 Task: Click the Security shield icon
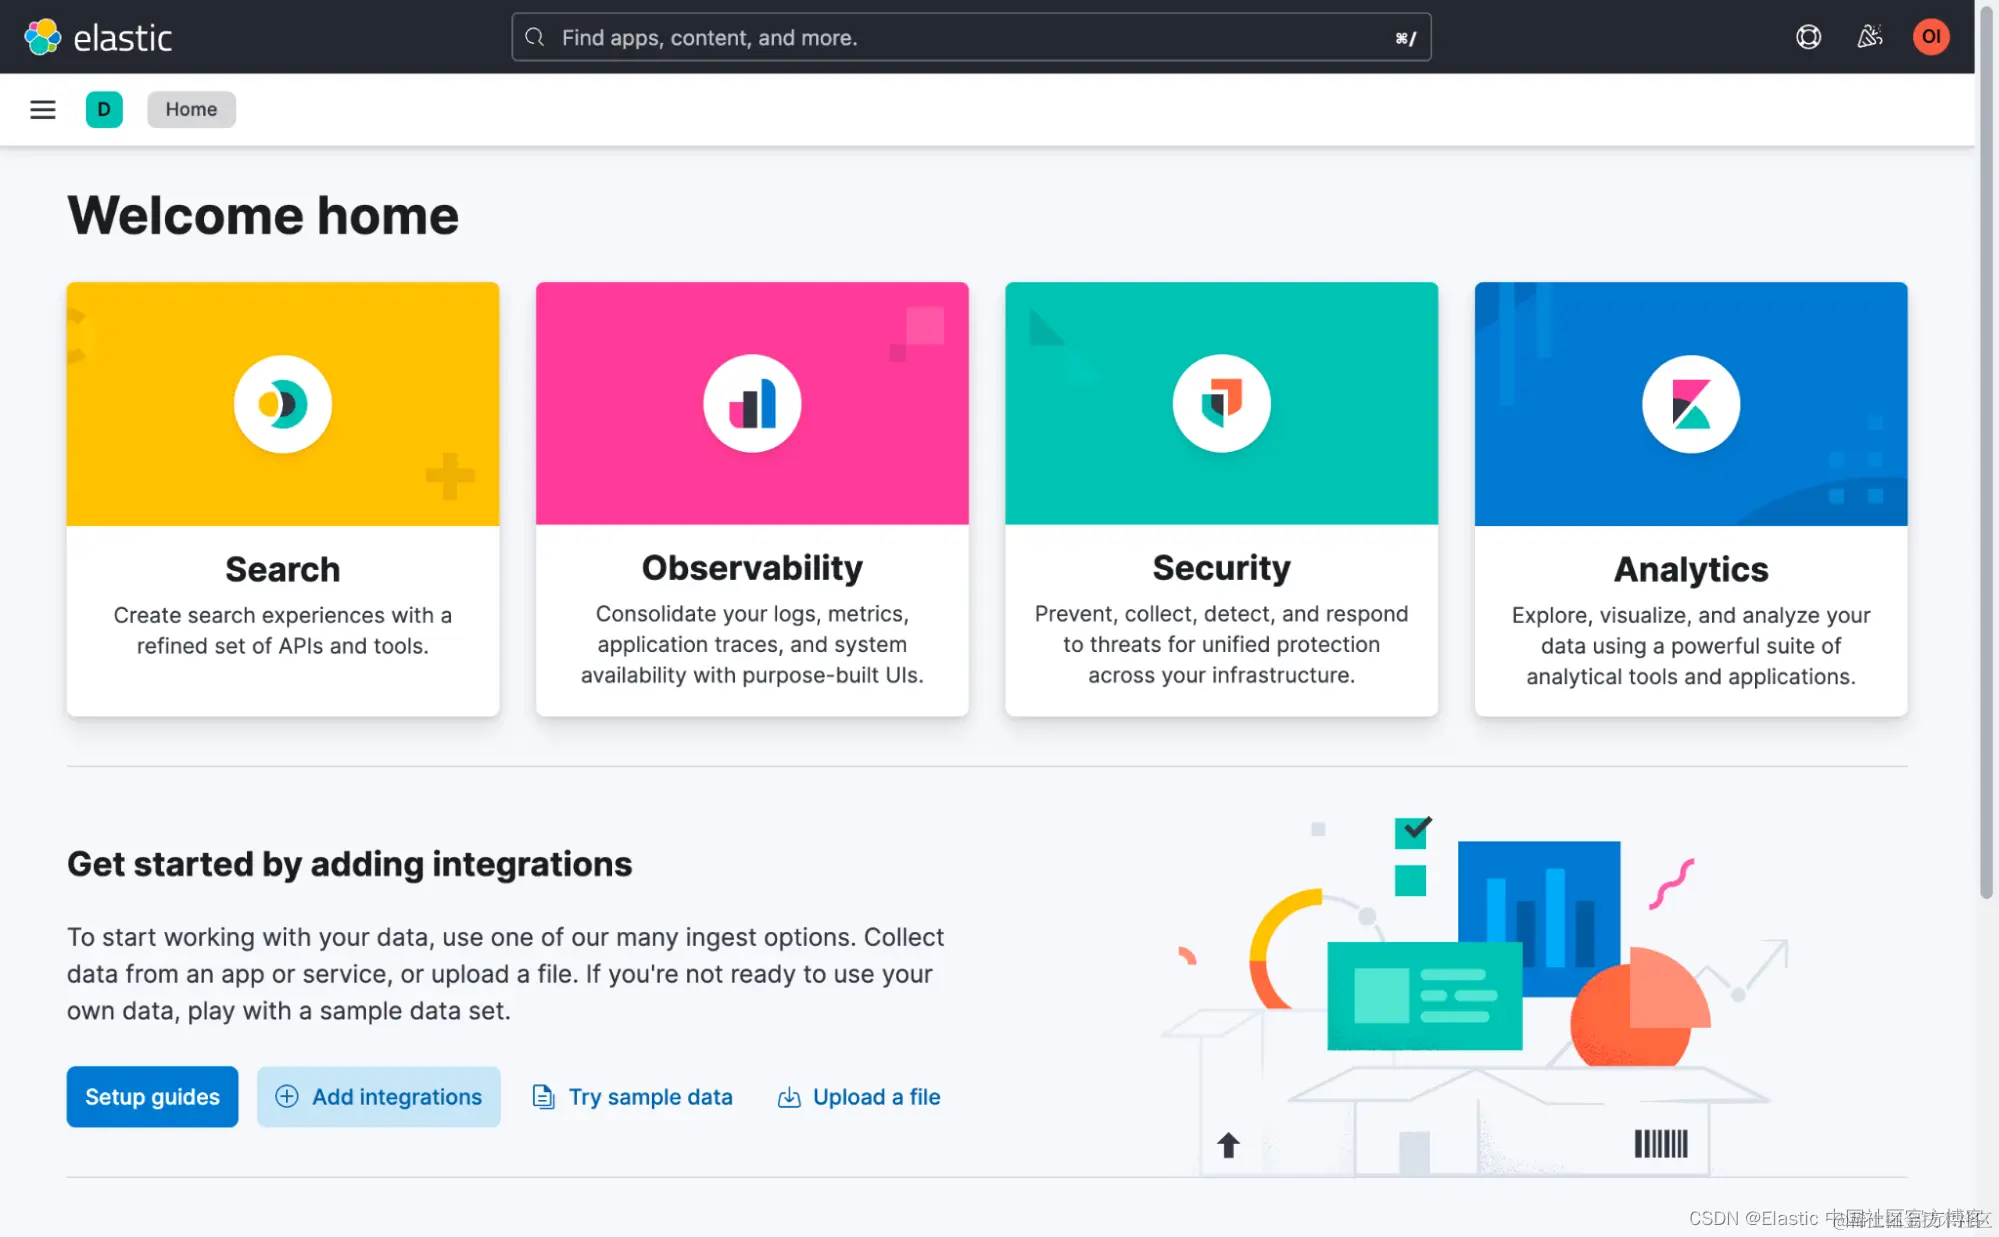[x=1221, y=404]
